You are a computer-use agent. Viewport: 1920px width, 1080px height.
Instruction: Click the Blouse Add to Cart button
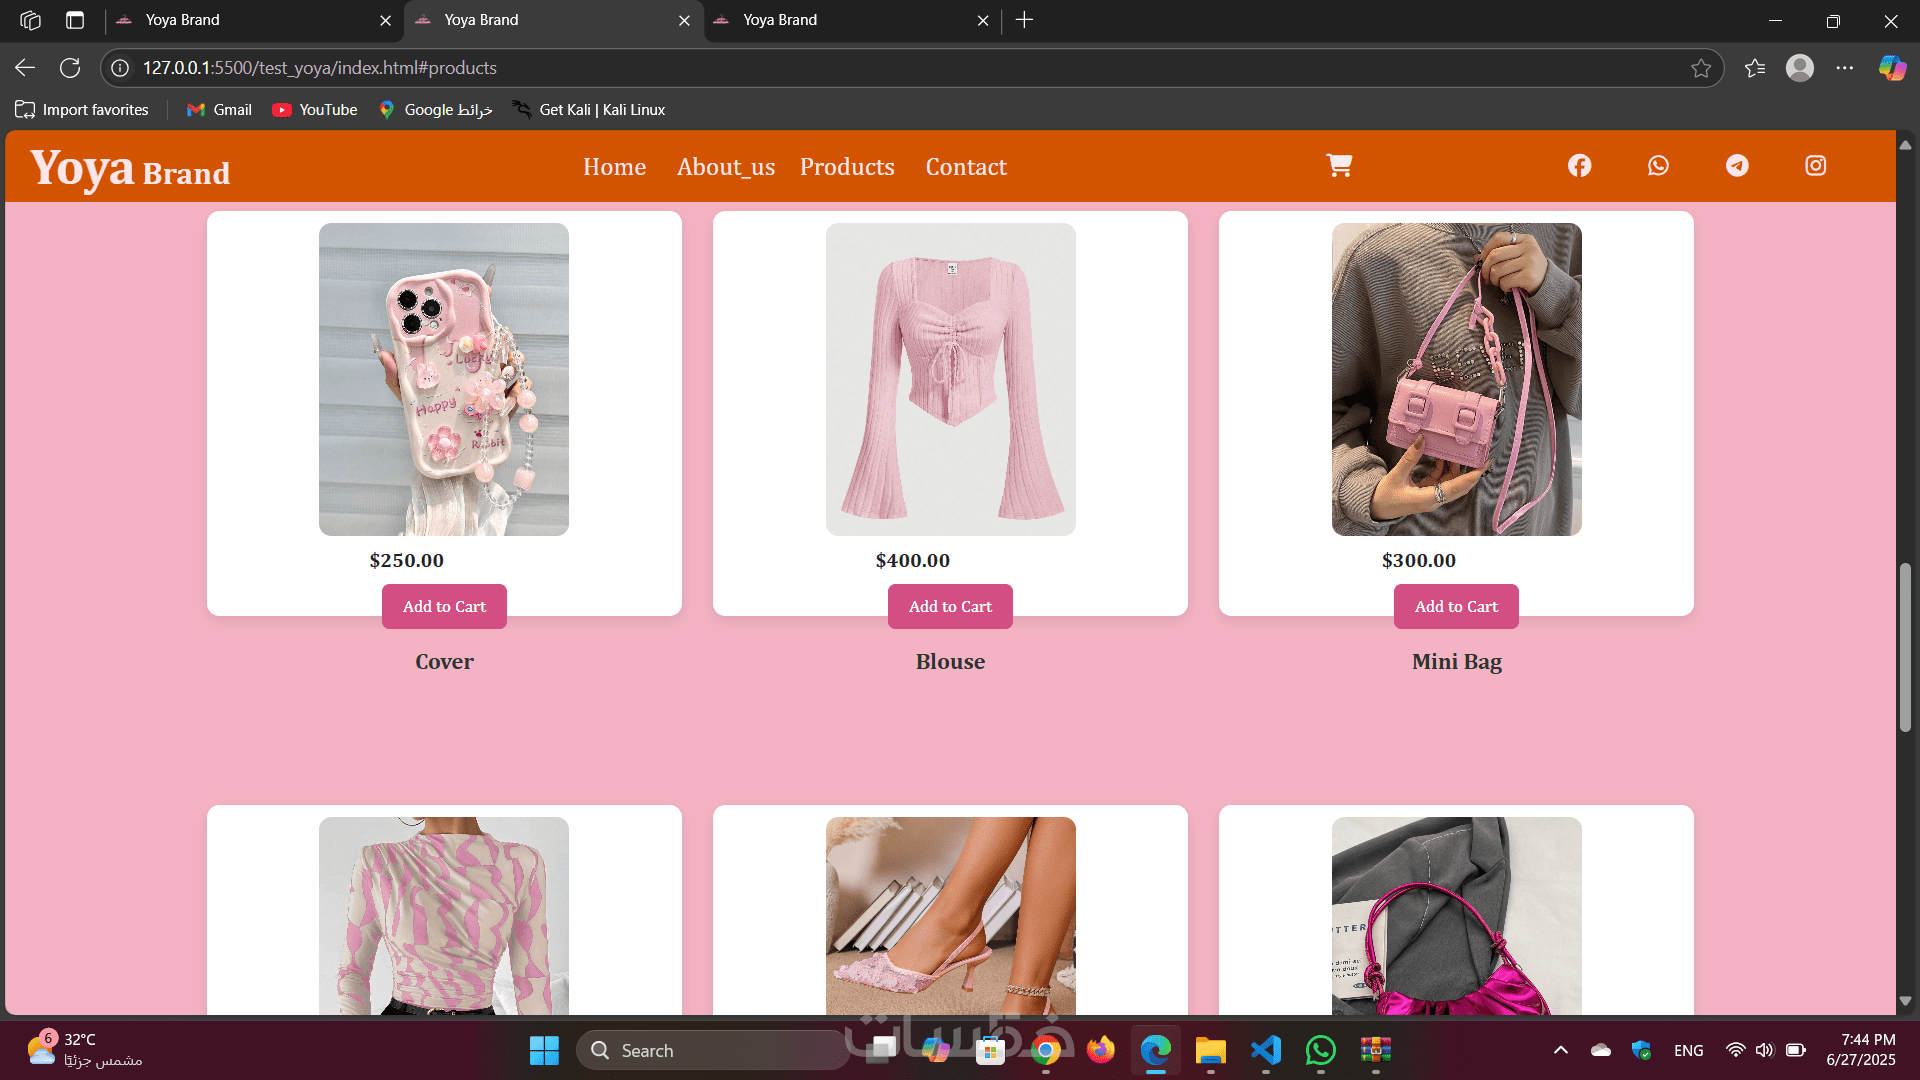click(950, 606)
